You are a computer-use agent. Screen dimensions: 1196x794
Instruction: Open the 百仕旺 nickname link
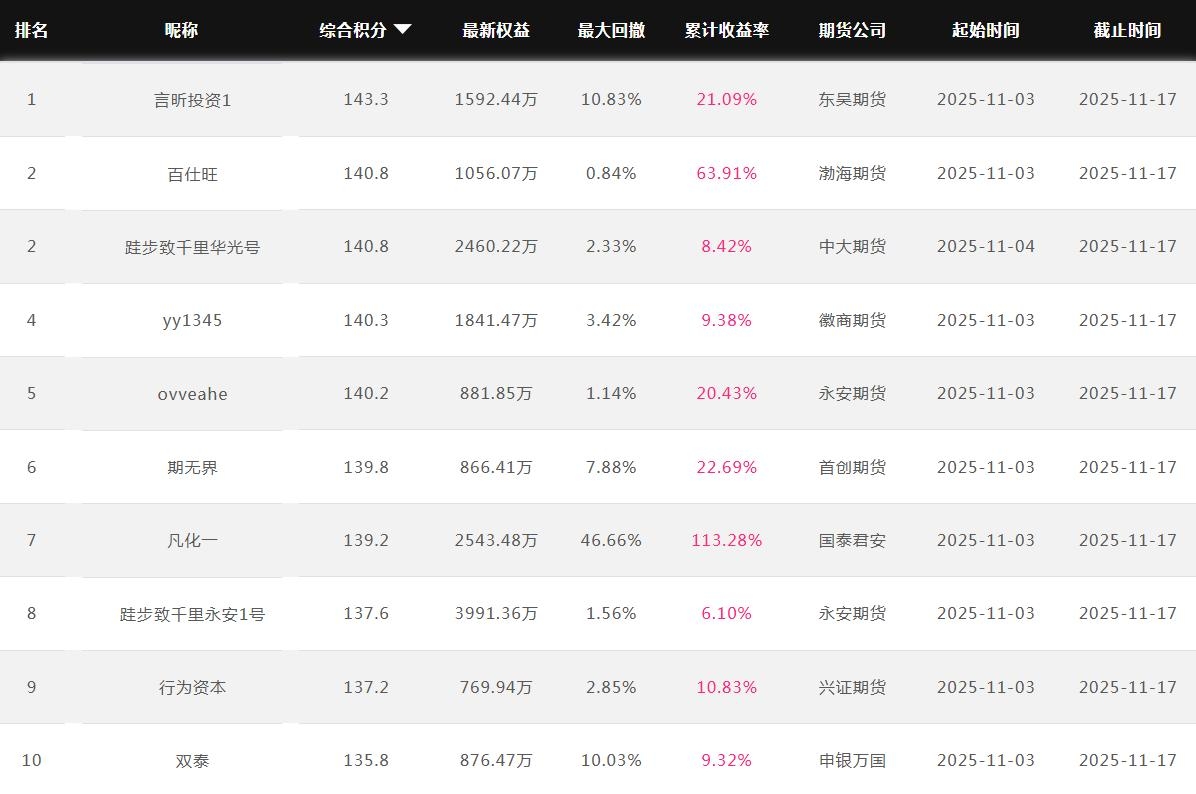(192, 174)
